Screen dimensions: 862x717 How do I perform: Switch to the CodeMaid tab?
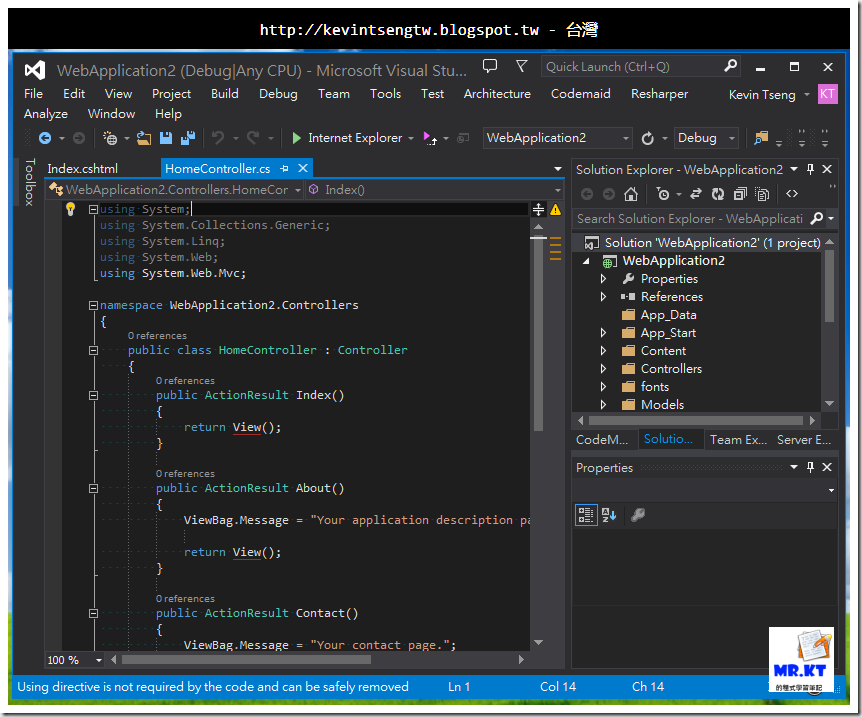click(602, 440)
